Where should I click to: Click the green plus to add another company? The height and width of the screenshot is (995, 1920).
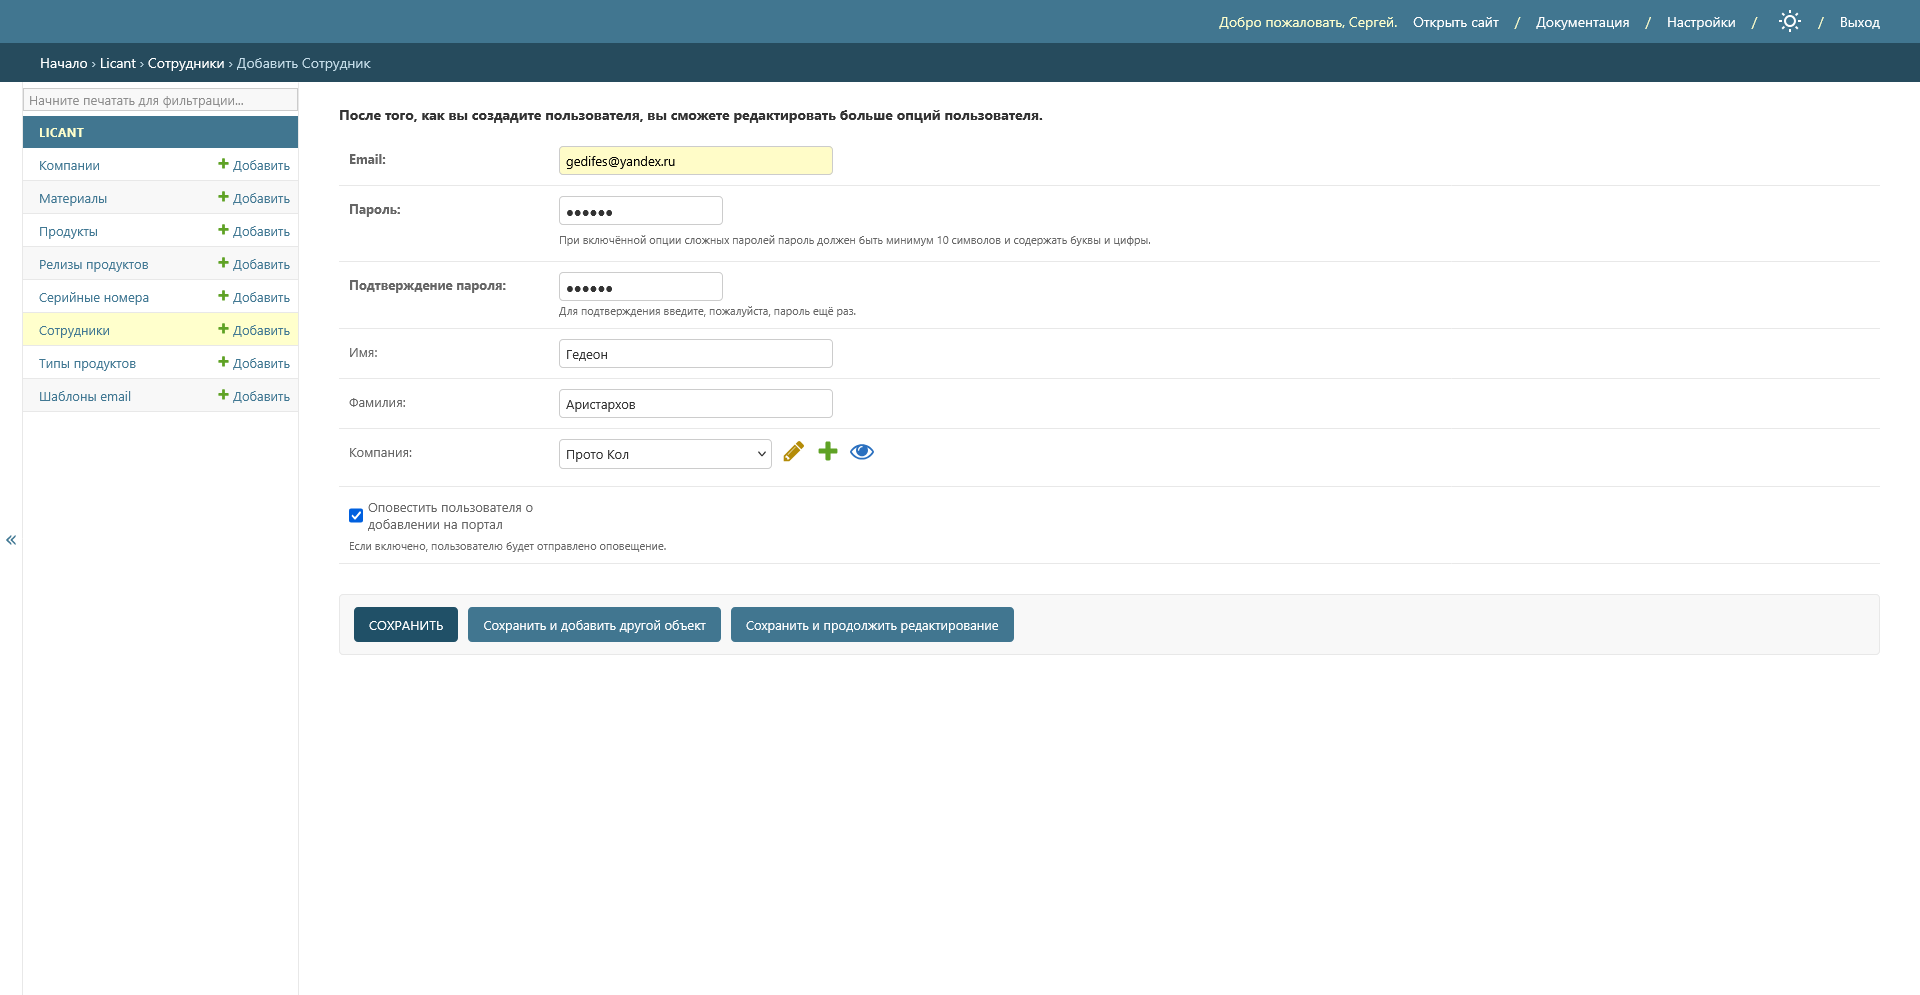point(827,452)
